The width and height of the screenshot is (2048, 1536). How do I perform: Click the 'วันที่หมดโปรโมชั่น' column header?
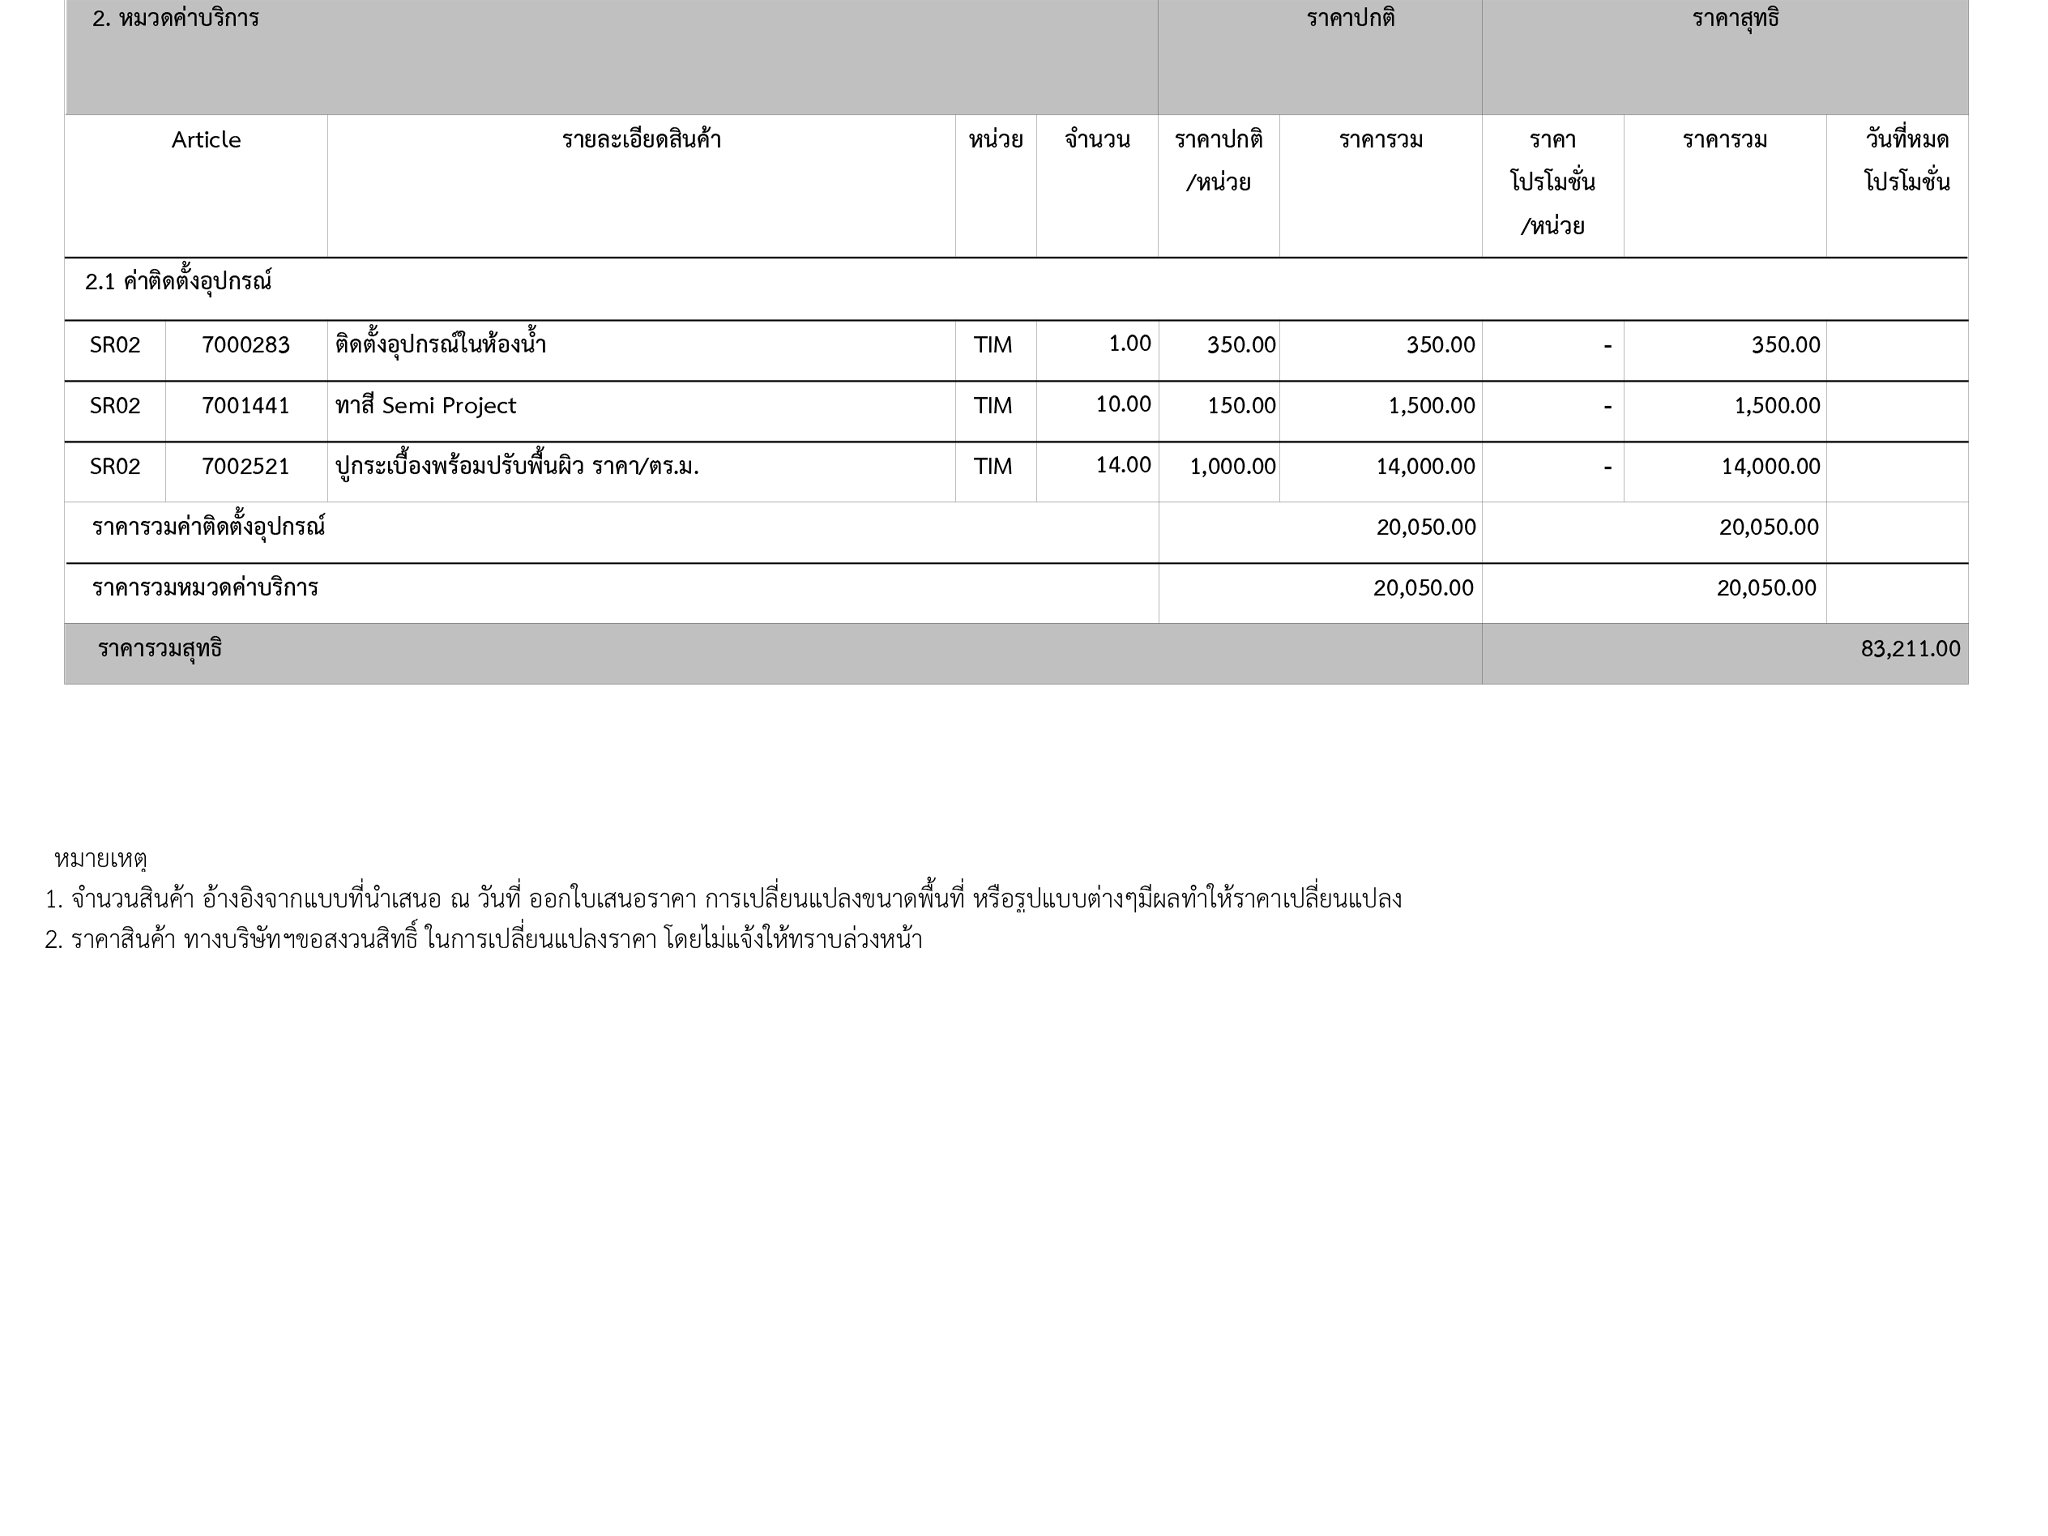tap(1906, 160)
